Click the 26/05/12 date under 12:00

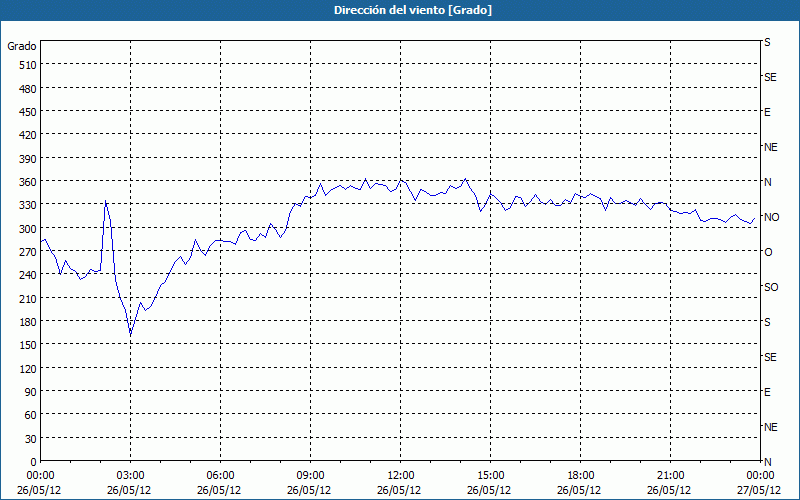(x=399, y=490)
